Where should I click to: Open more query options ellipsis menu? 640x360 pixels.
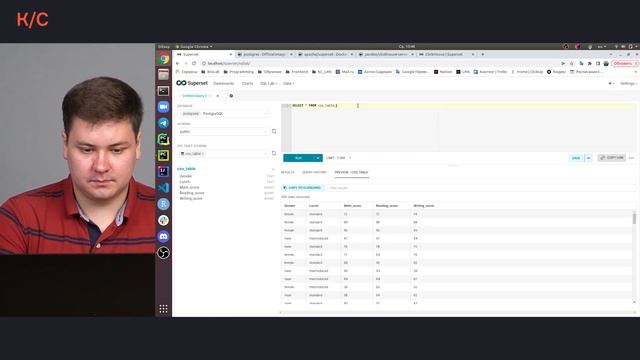point(631,158)
